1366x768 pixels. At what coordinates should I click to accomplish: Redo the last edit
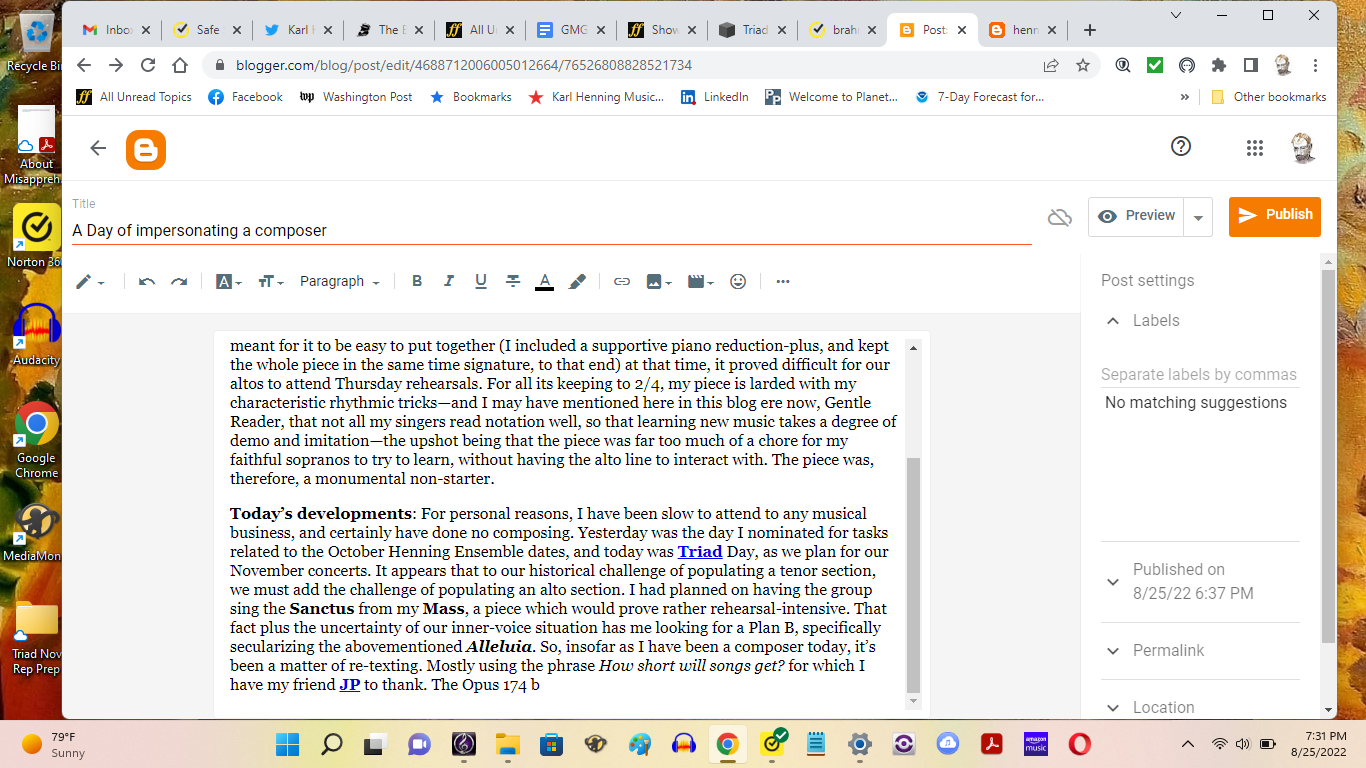179,282
